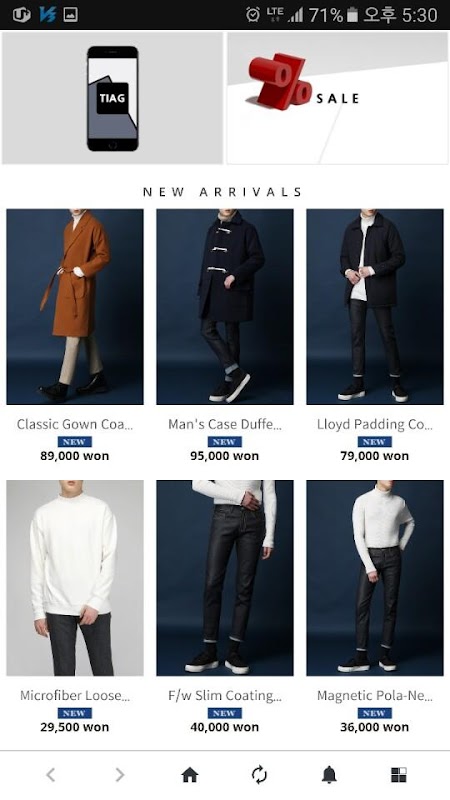
Task: Open notifications with the bell icon
Action: [x=329, y=774]
